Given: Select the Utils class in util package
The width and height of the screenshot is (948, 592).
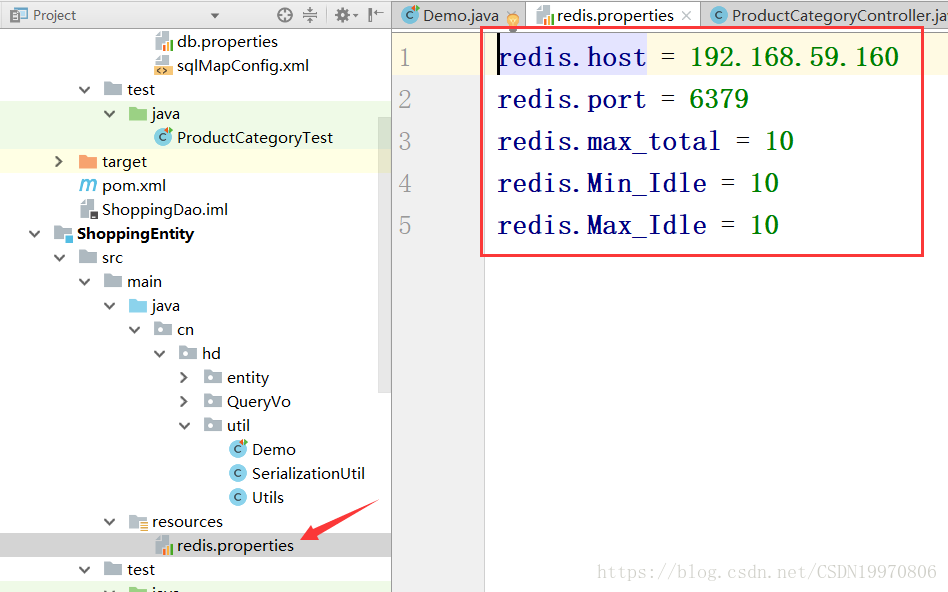Looking at the screenshot, I should tap(268, 497).
